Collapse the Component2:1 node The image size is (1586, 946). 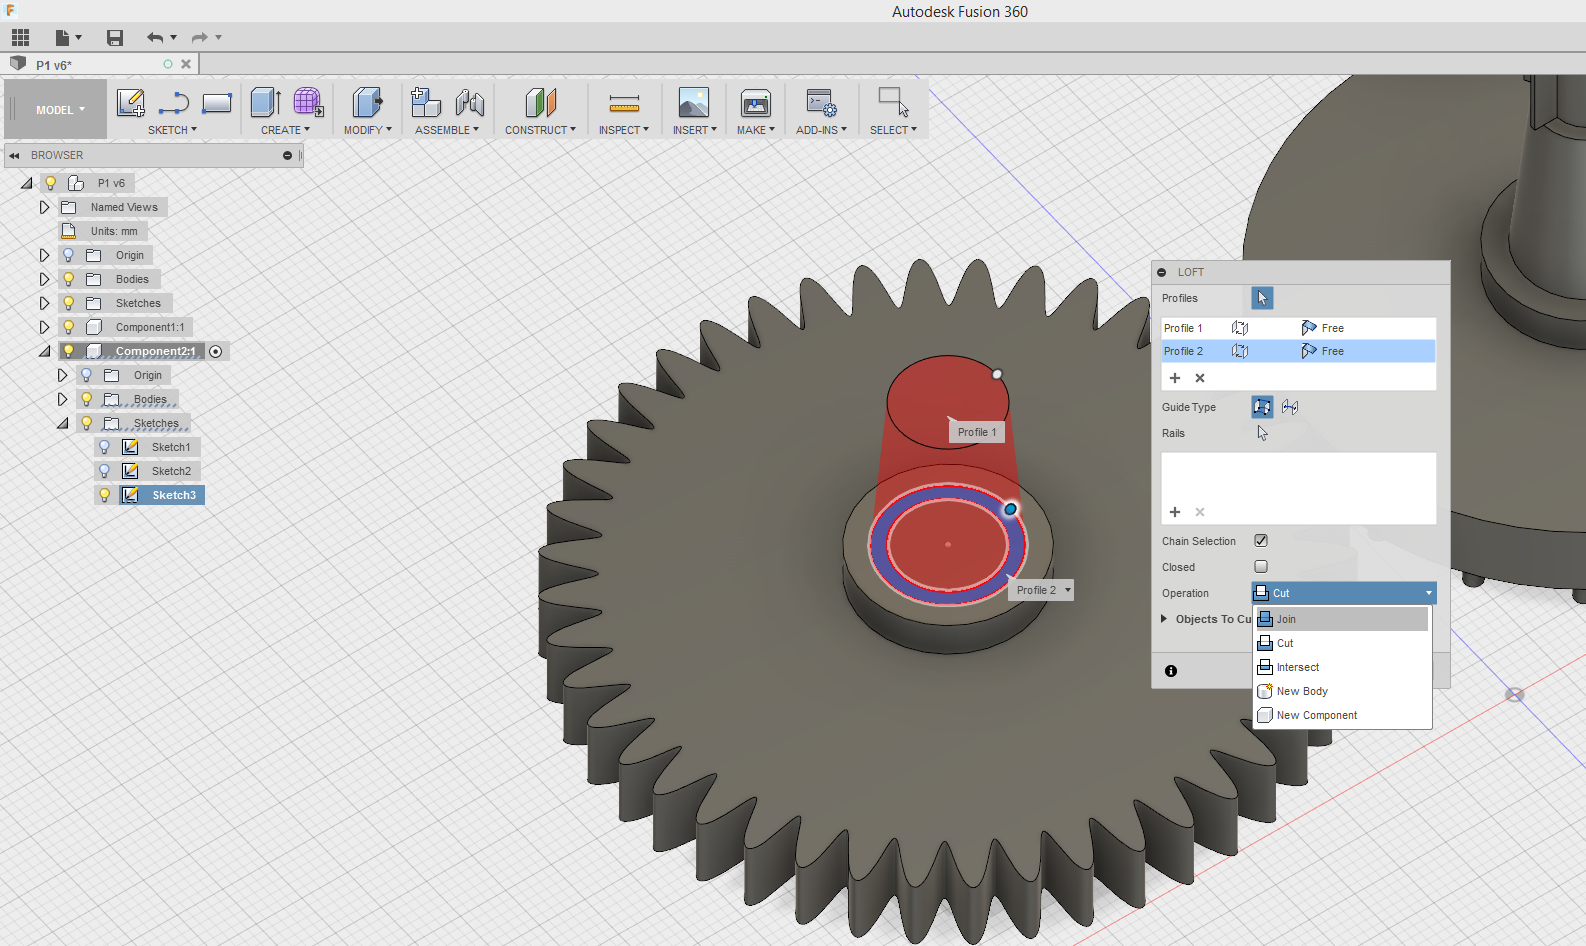point(44,351)
